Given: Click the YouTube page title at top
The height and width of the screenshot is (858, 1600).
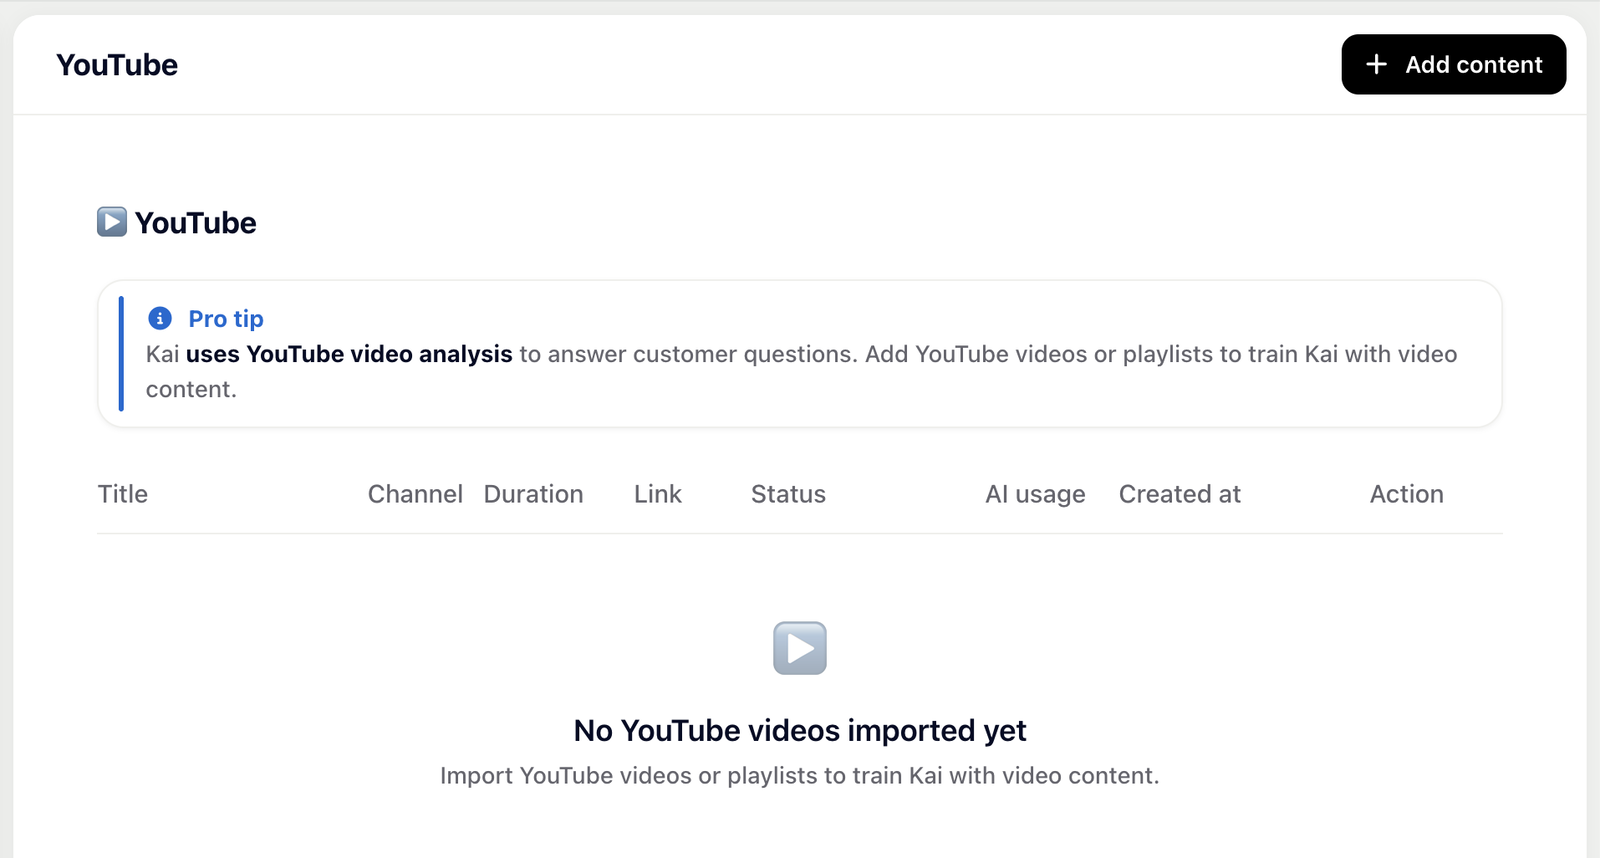Looking at the screenshot, I should tap(117, 65).
